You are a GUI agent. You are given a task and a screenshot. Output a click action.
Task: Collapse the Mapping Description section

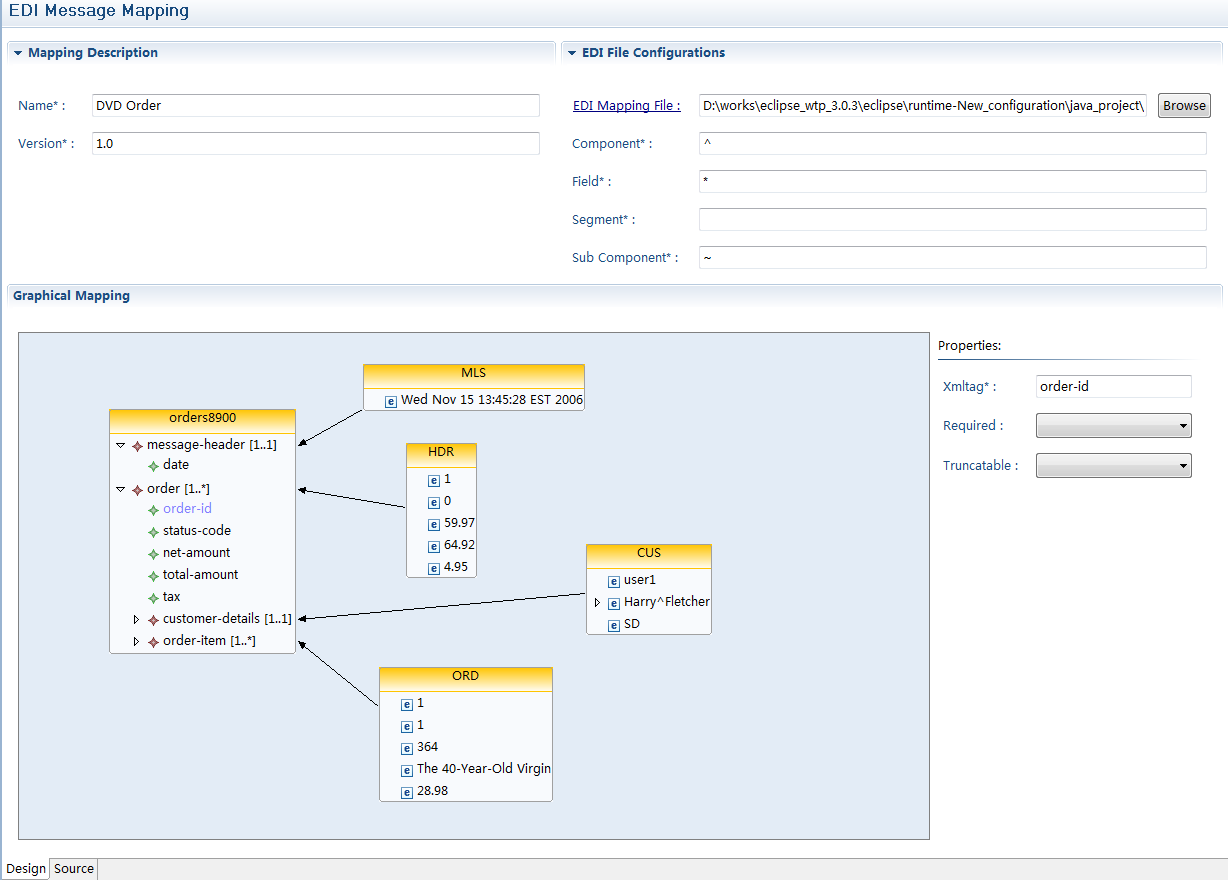tap(18, 53)
